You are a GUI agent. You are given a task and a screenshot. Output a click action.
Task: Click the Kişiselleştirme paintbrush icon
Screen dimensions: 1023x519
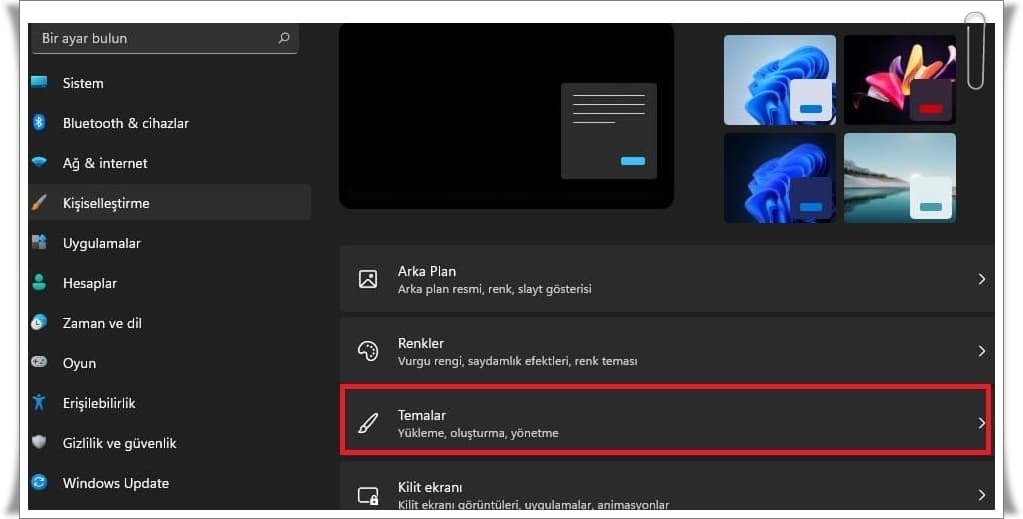click(x=39, y=202)
